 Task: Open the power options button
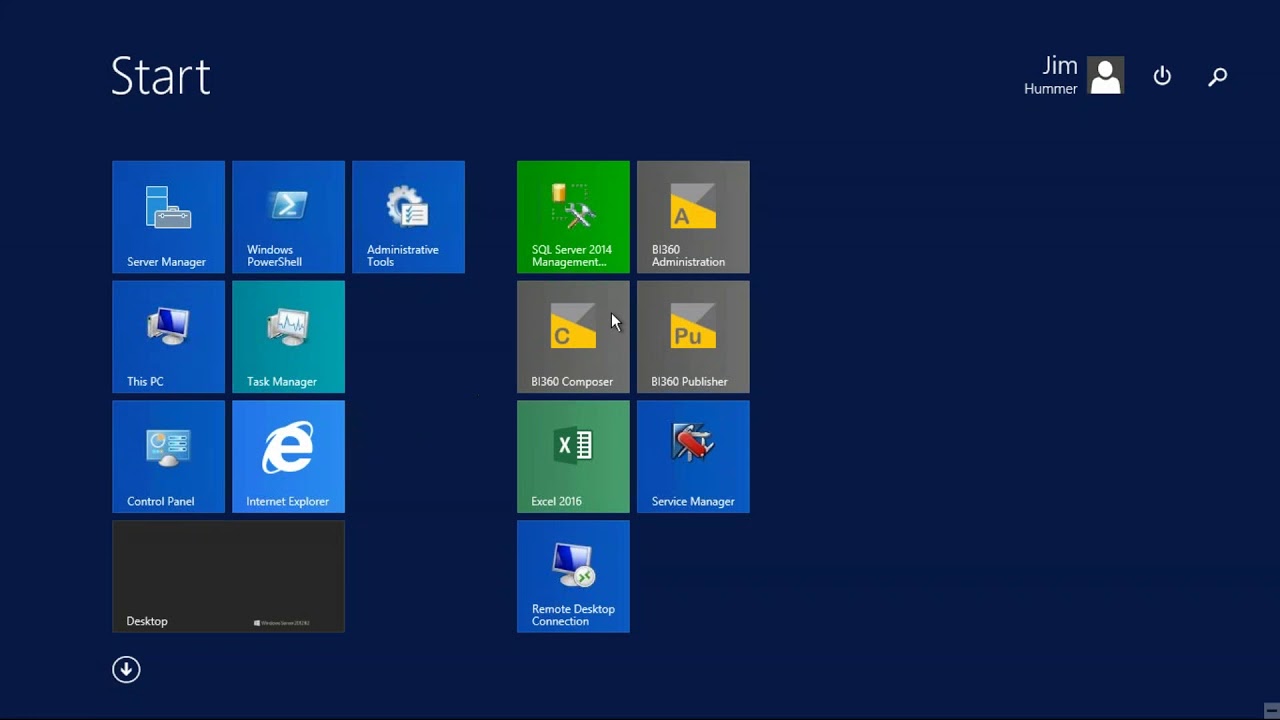(x=1162, y=76)
